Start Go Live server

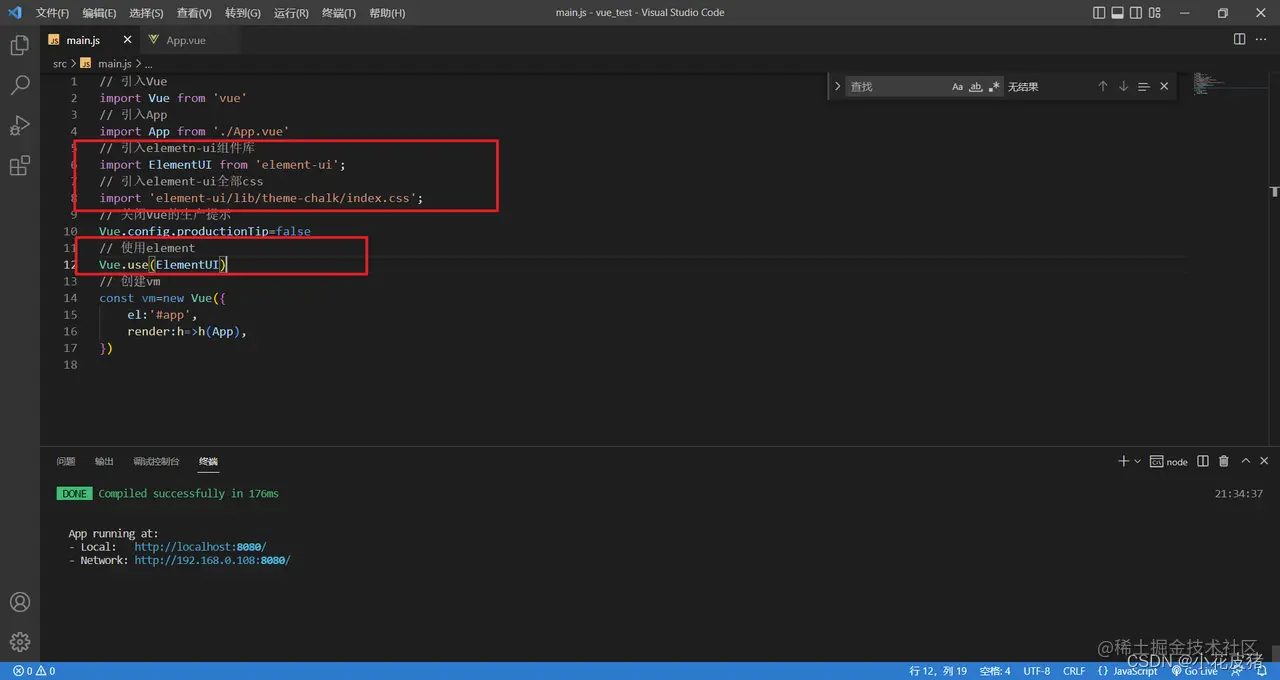coord(1194,671)
